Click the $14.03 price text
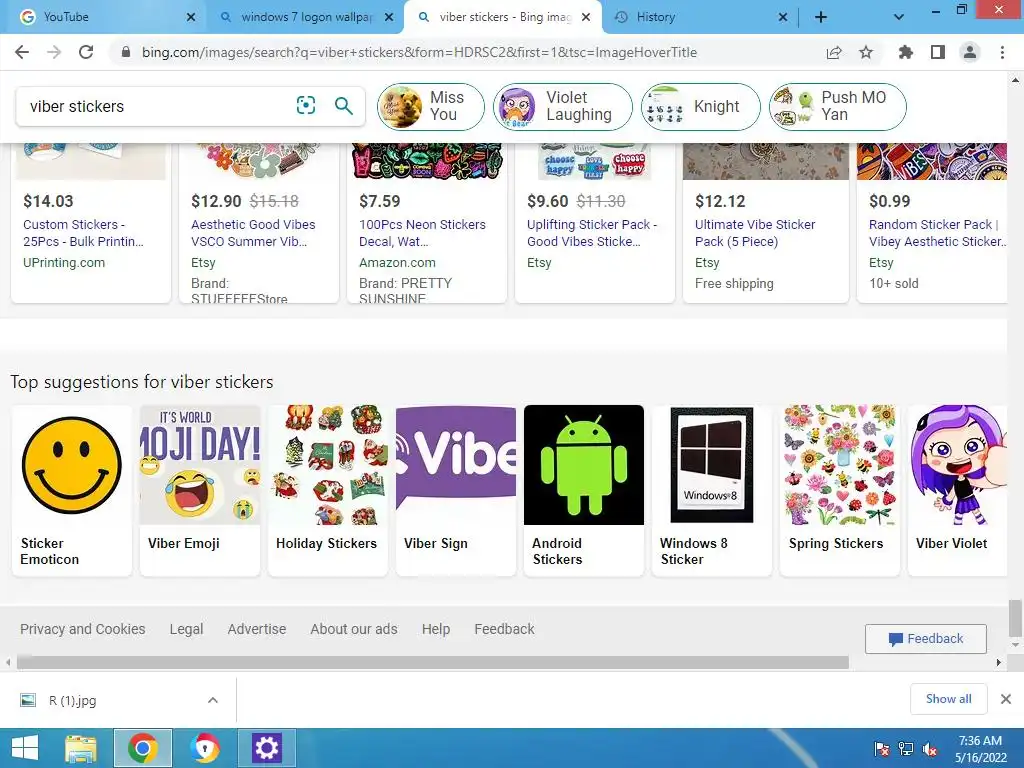Screen dimensions: 1024x768 click(x=48, y=201)
